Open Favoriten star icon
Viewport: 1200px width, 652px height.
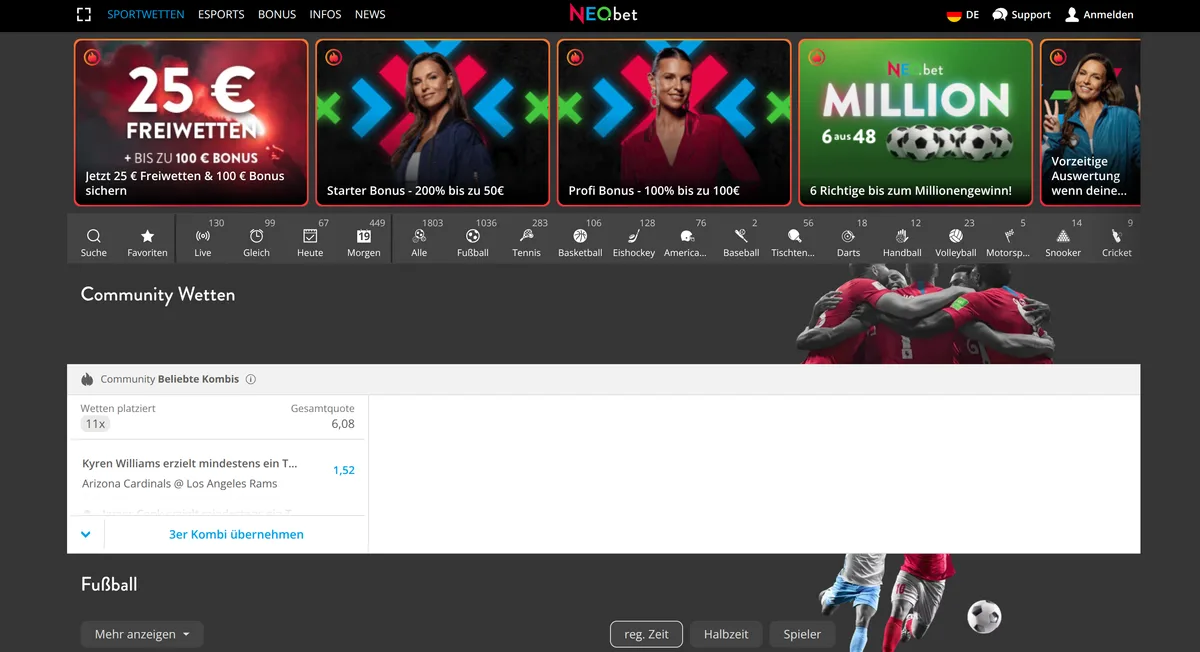[147, 237]
